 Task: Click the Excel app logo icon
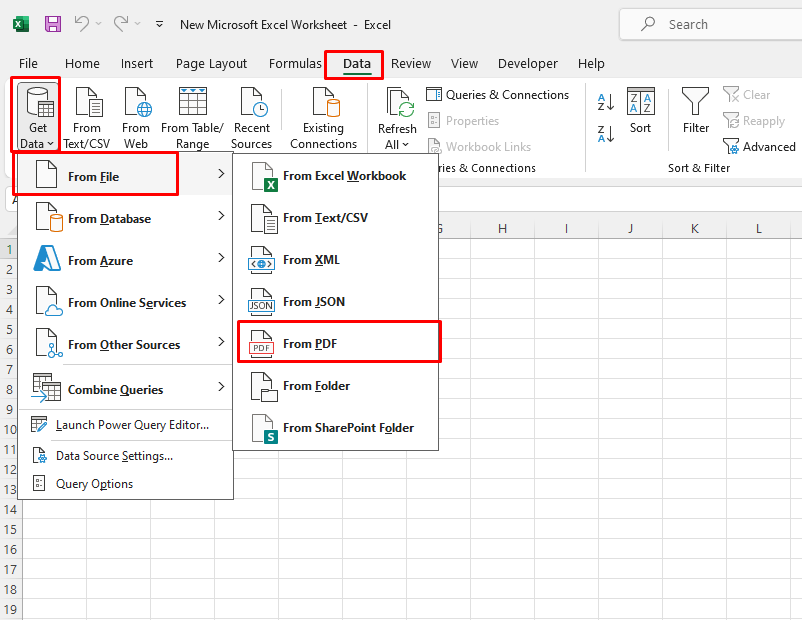tap(21, 24)
